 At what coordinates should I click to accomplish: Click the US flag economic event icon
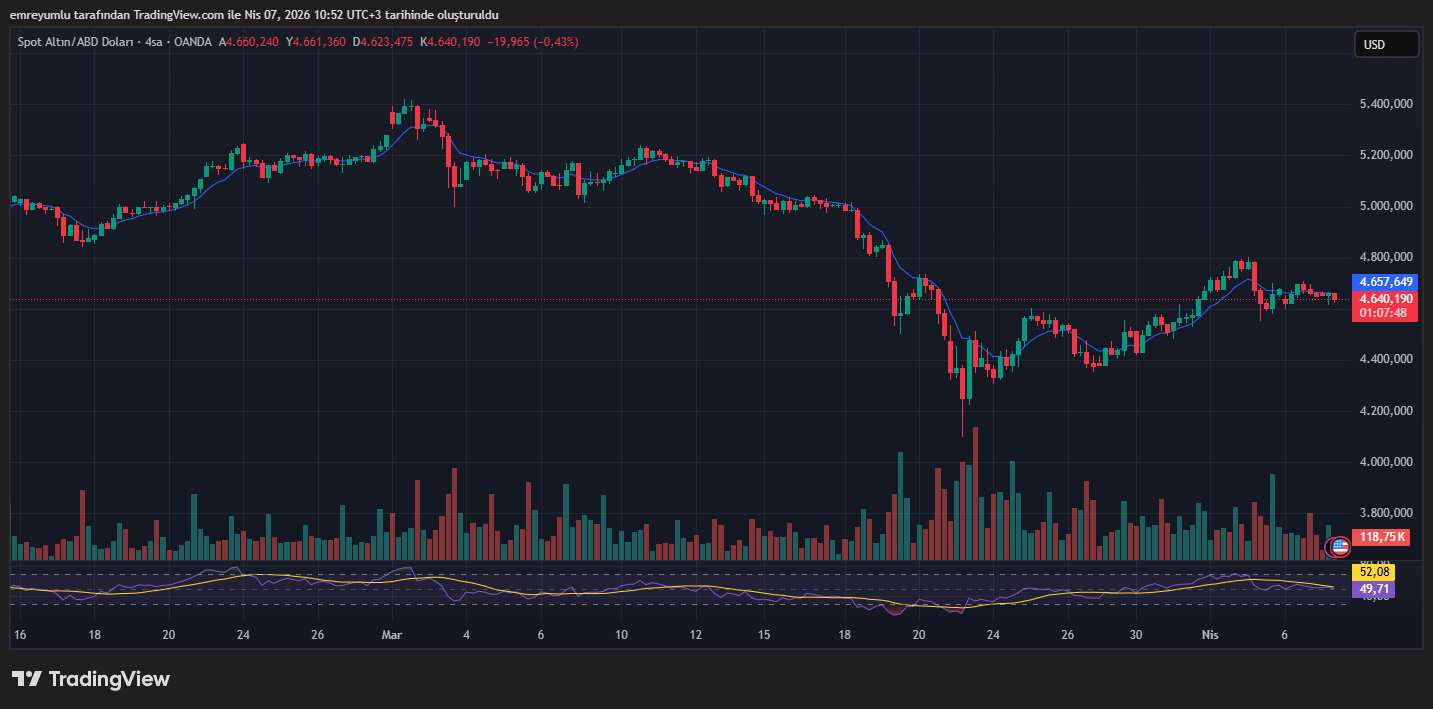1337,546
